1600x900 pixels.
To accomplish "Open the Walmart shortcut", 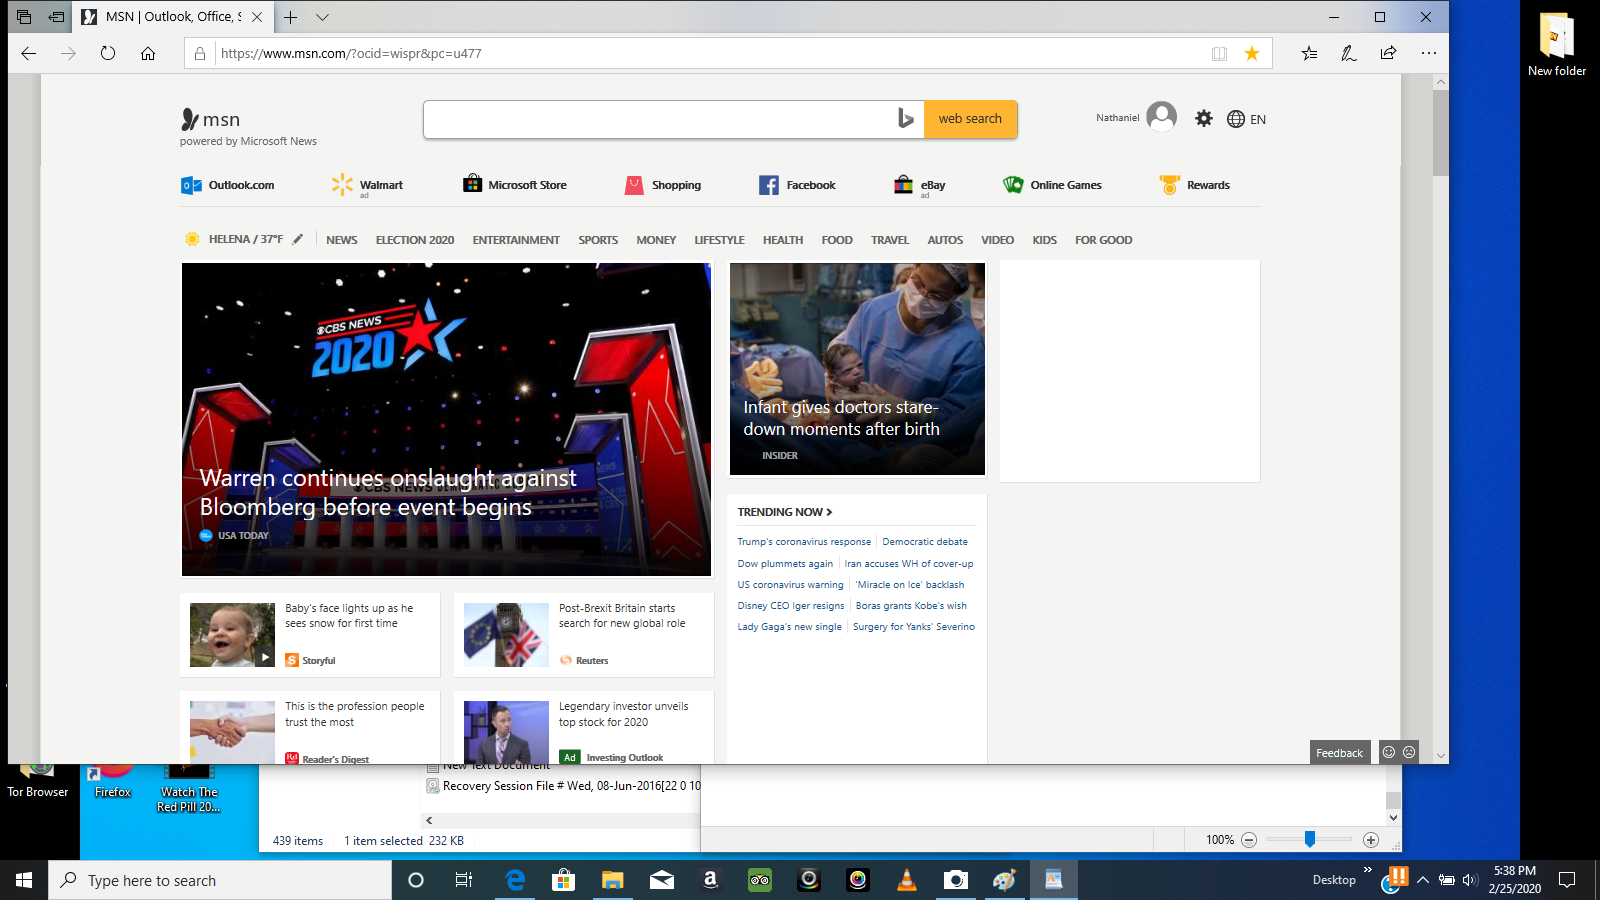I will click(367, 185).
